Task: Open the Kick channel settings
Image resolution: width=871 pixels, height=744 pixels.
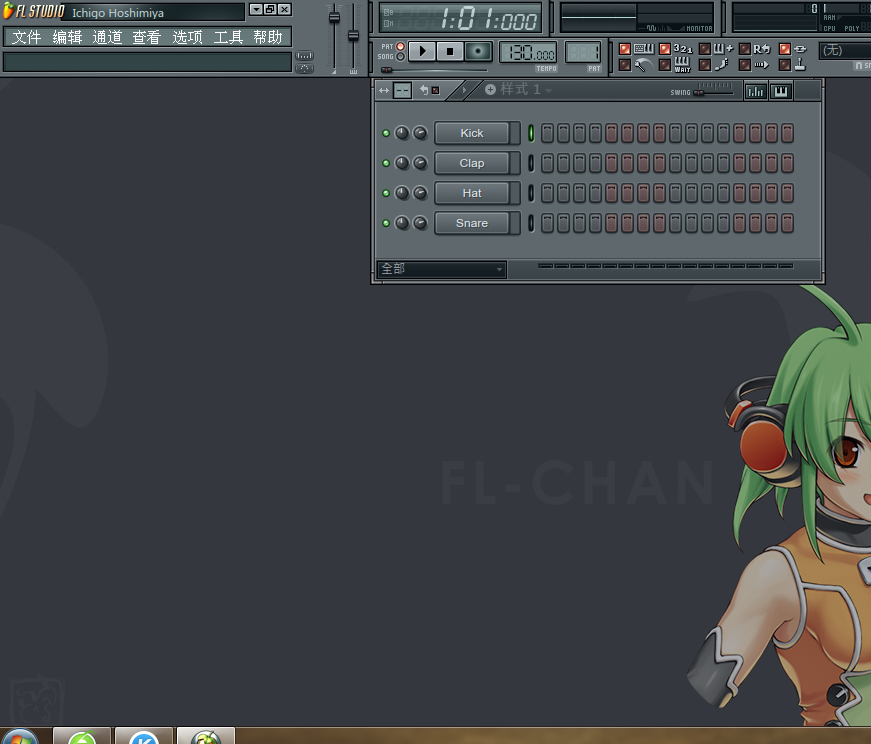Action: pos(472,133)
